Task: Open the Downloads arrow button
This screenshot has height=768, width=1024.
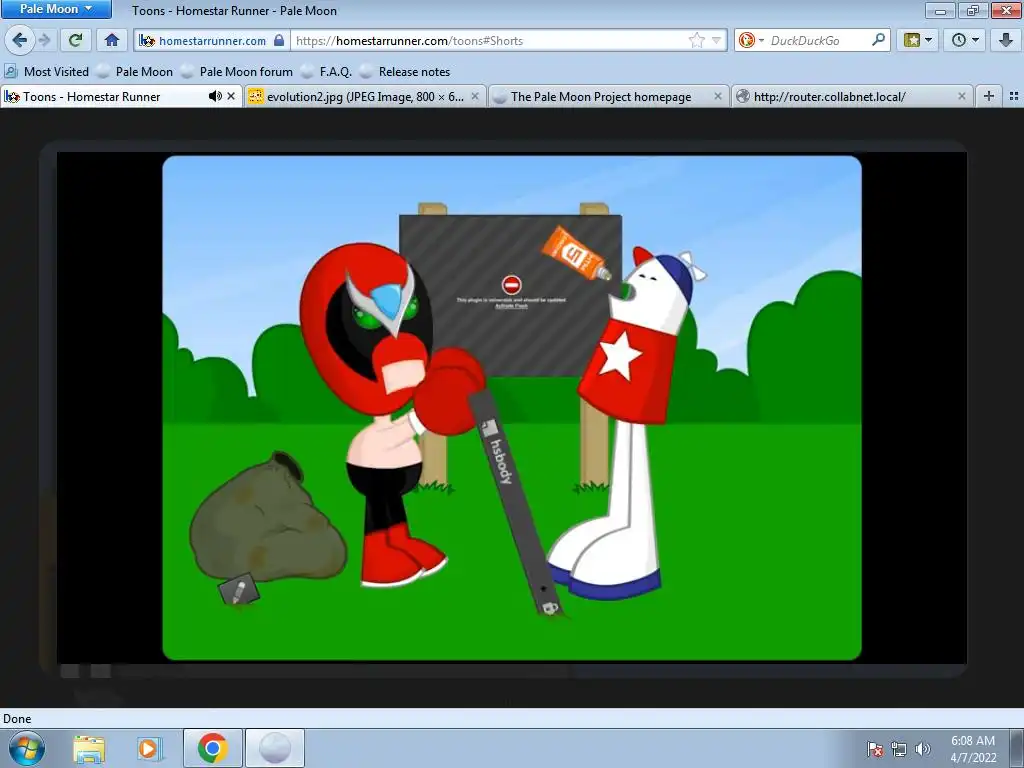Action: (x=1006, y=40)
